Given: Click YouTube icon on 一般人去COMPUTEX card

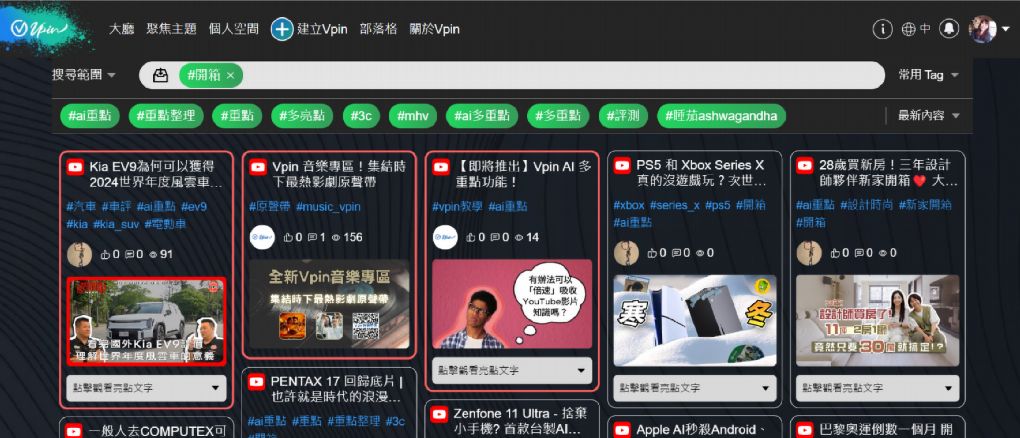Looking at the screenshot, I should point(74,431).
